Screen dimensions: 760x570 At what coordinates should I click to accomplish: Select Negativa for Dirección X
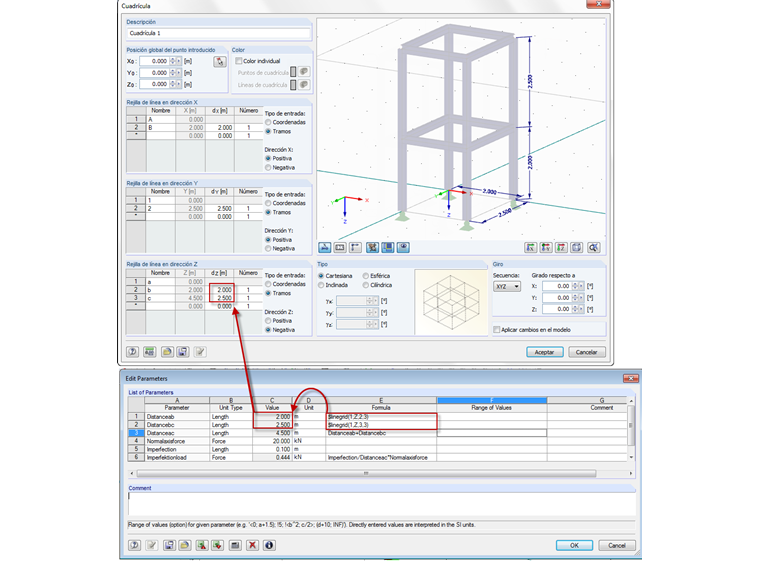[x=268, y=168]
